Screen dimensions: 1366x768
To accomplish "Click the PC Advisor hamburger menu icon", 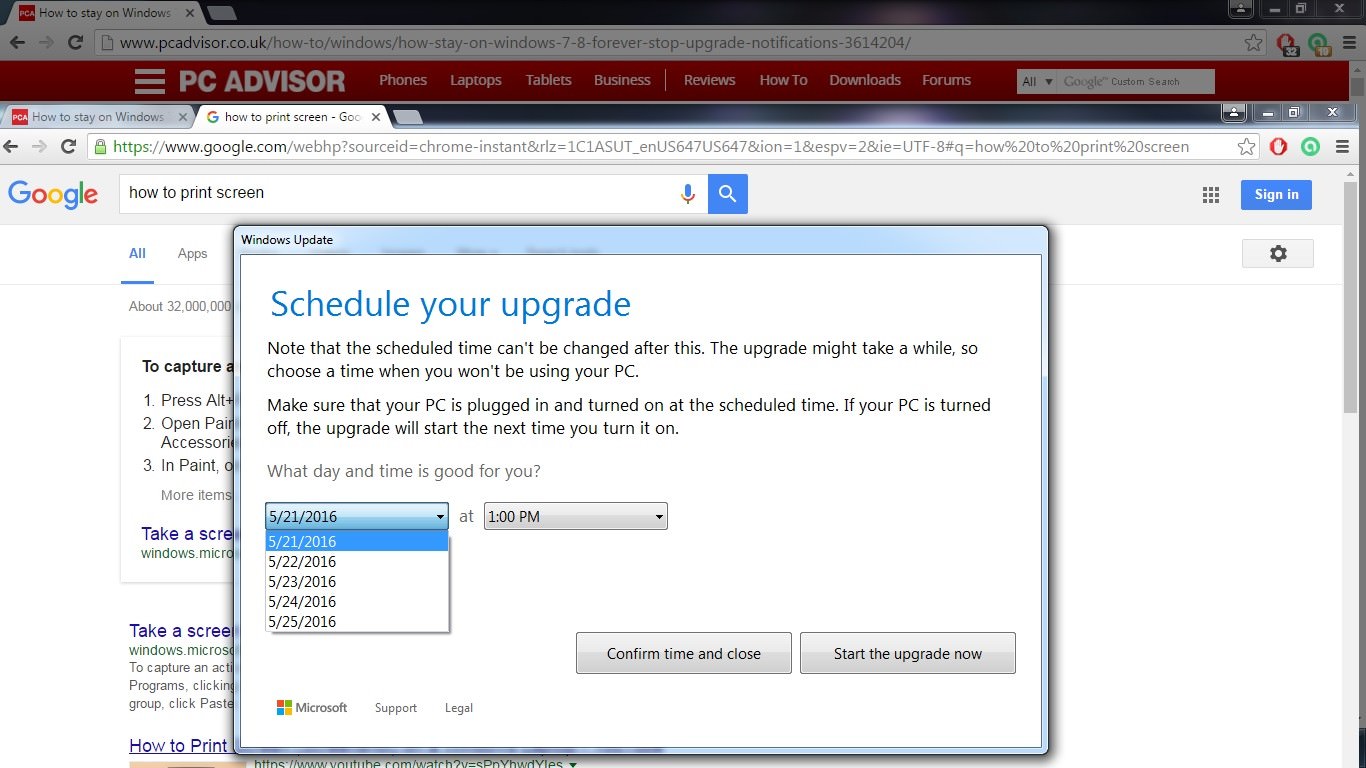I will click(149, 81).
